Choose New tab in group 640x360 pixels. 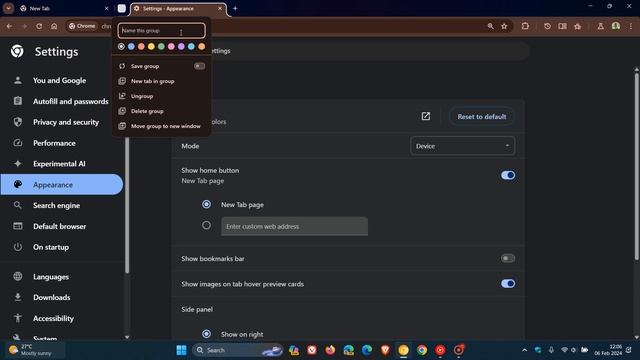[x=162, y=81]
